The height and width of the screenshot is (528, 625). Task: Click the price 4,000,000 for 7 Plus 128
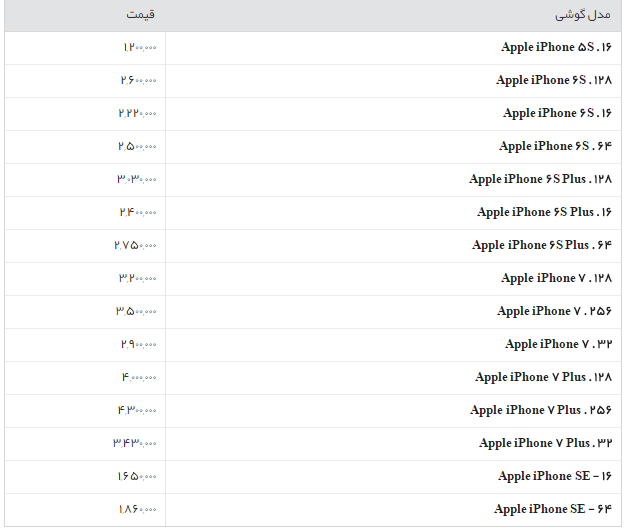[x=139, y=378]
